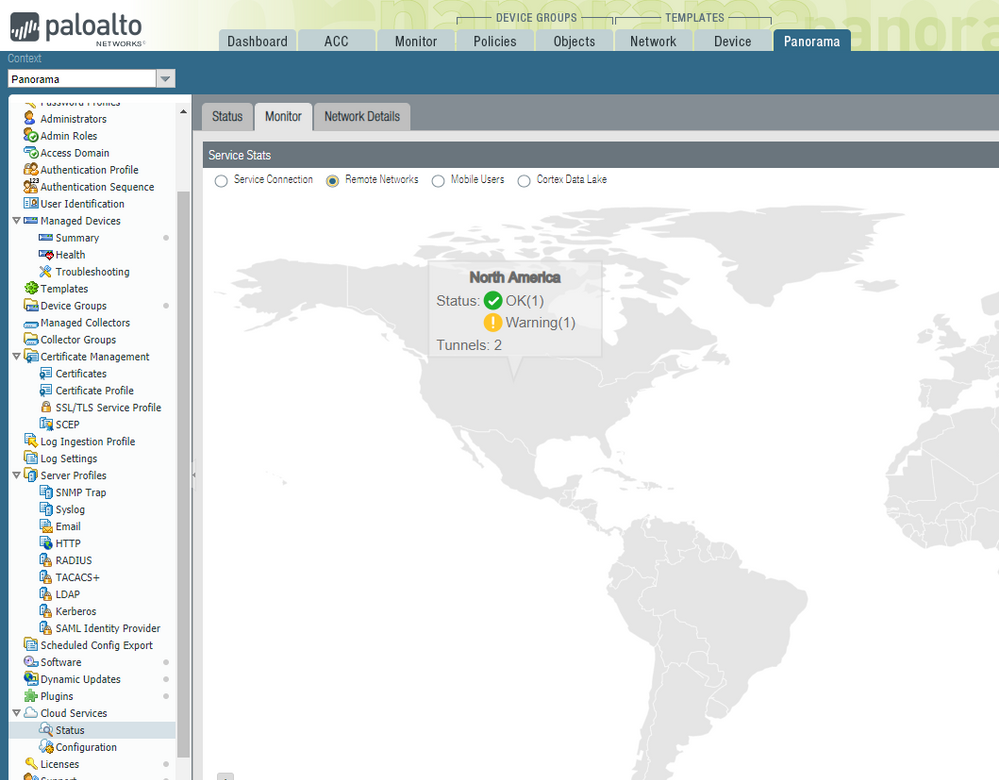Switch to the Network Details tab
Viewport: 999px width, 780px height.
[x=361, y=117]
